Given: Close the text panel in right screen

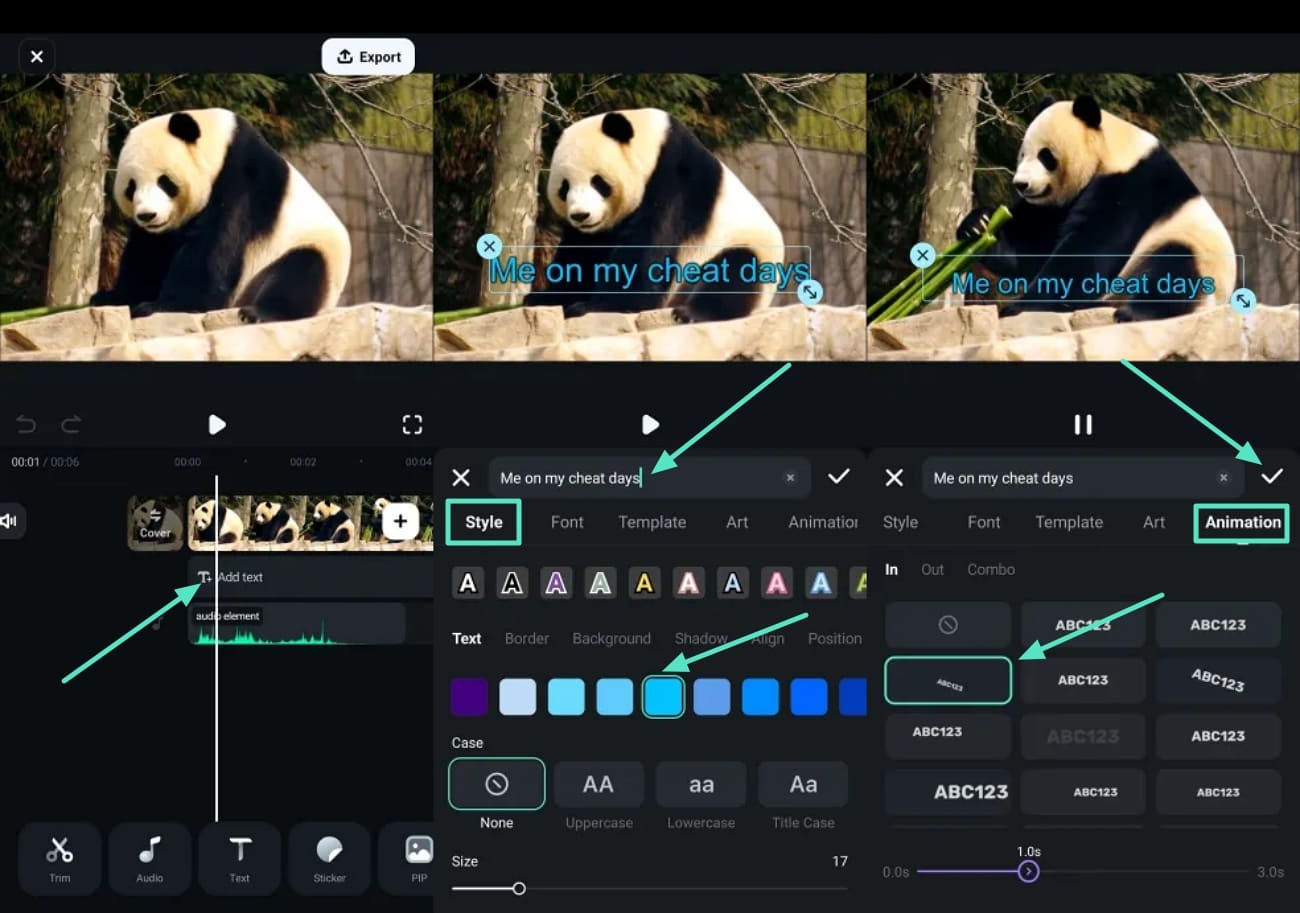Looking at the screenshot, I should (x=895, y=478).
